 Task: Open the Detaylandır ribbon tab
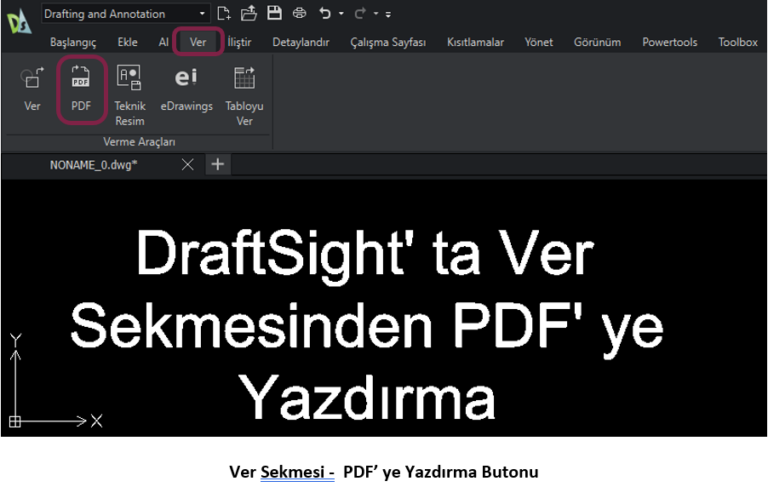[301, 42]
